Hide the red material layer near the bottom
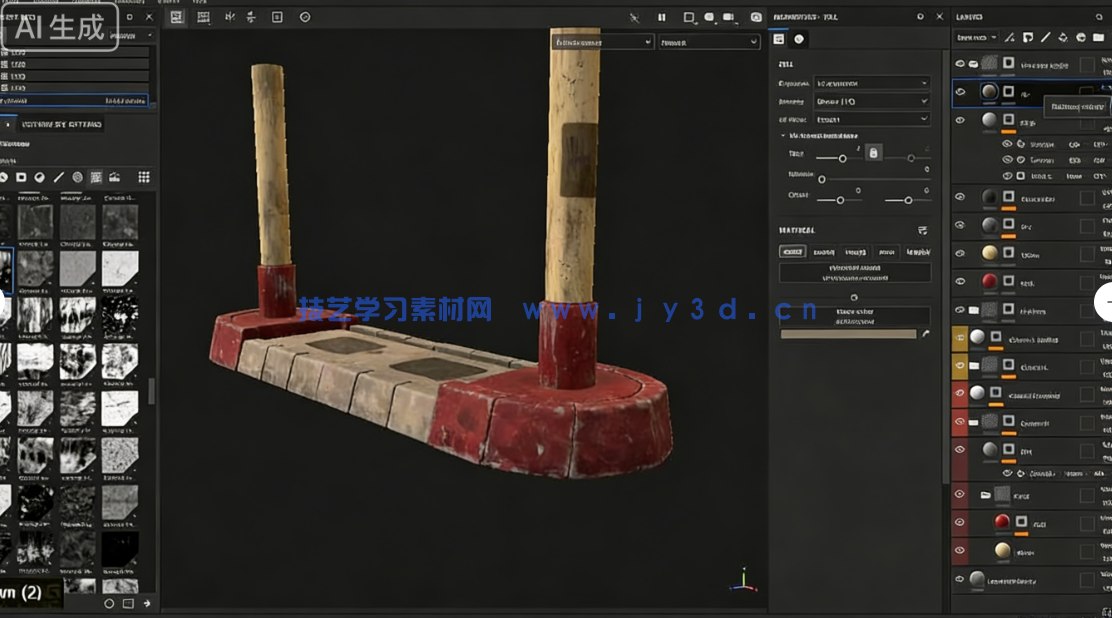1112x618 pixels. (x=959, y=520)
